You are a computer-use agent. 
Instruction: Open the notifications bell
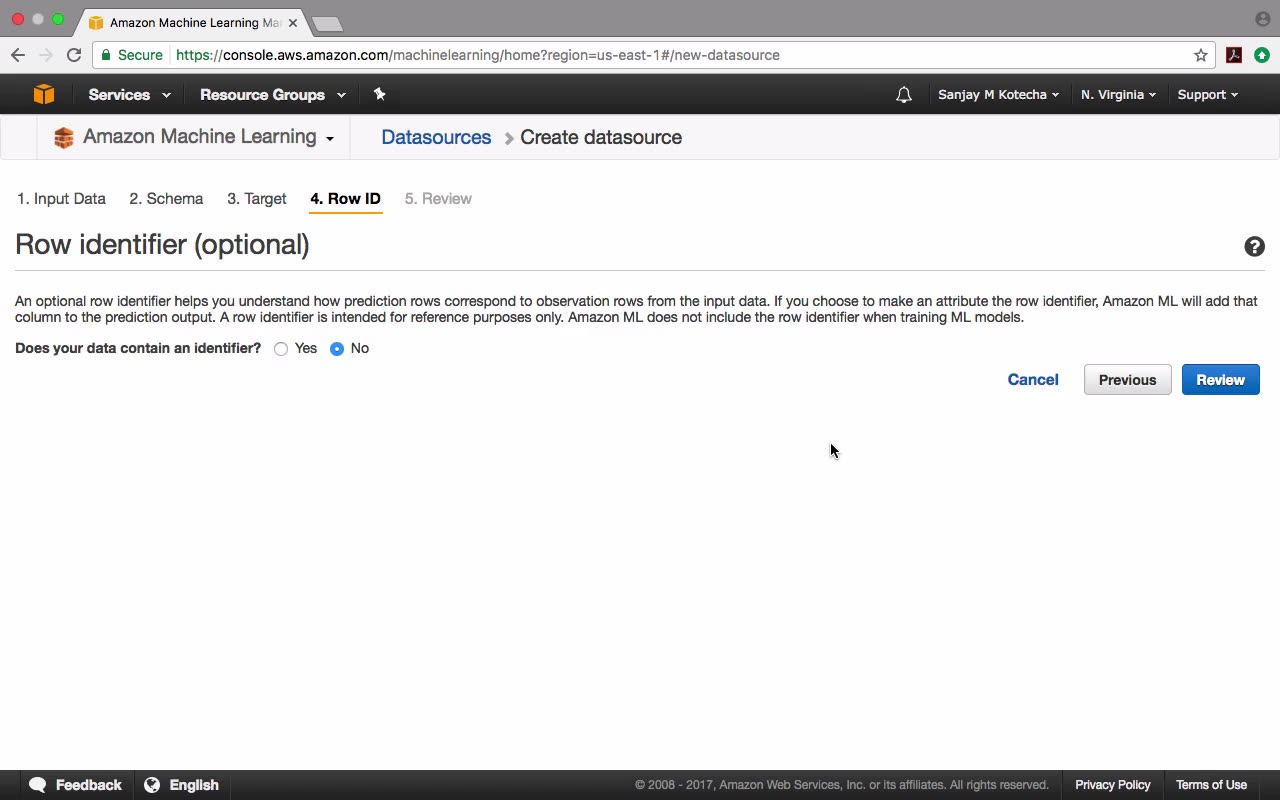coord(904,95)
